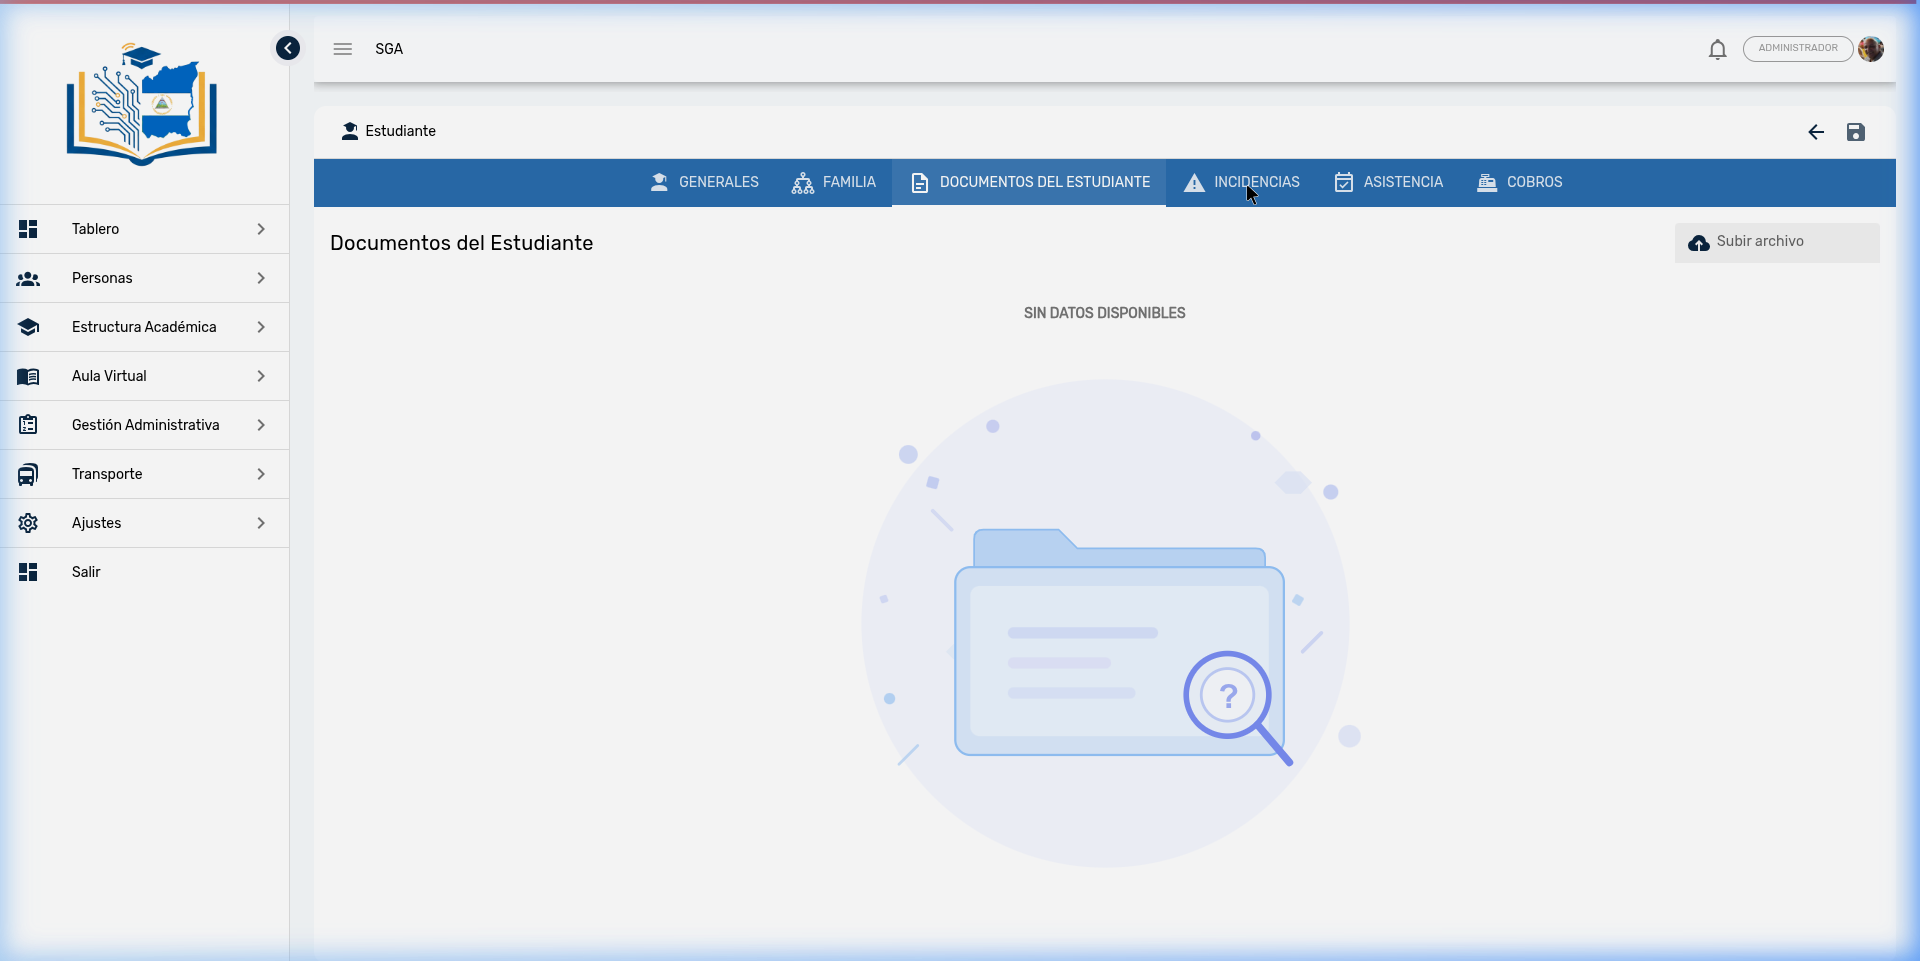Select the Personas sidebar icon
The image size is (1920, 961).
pyautogui.click(x=28, y=278)
